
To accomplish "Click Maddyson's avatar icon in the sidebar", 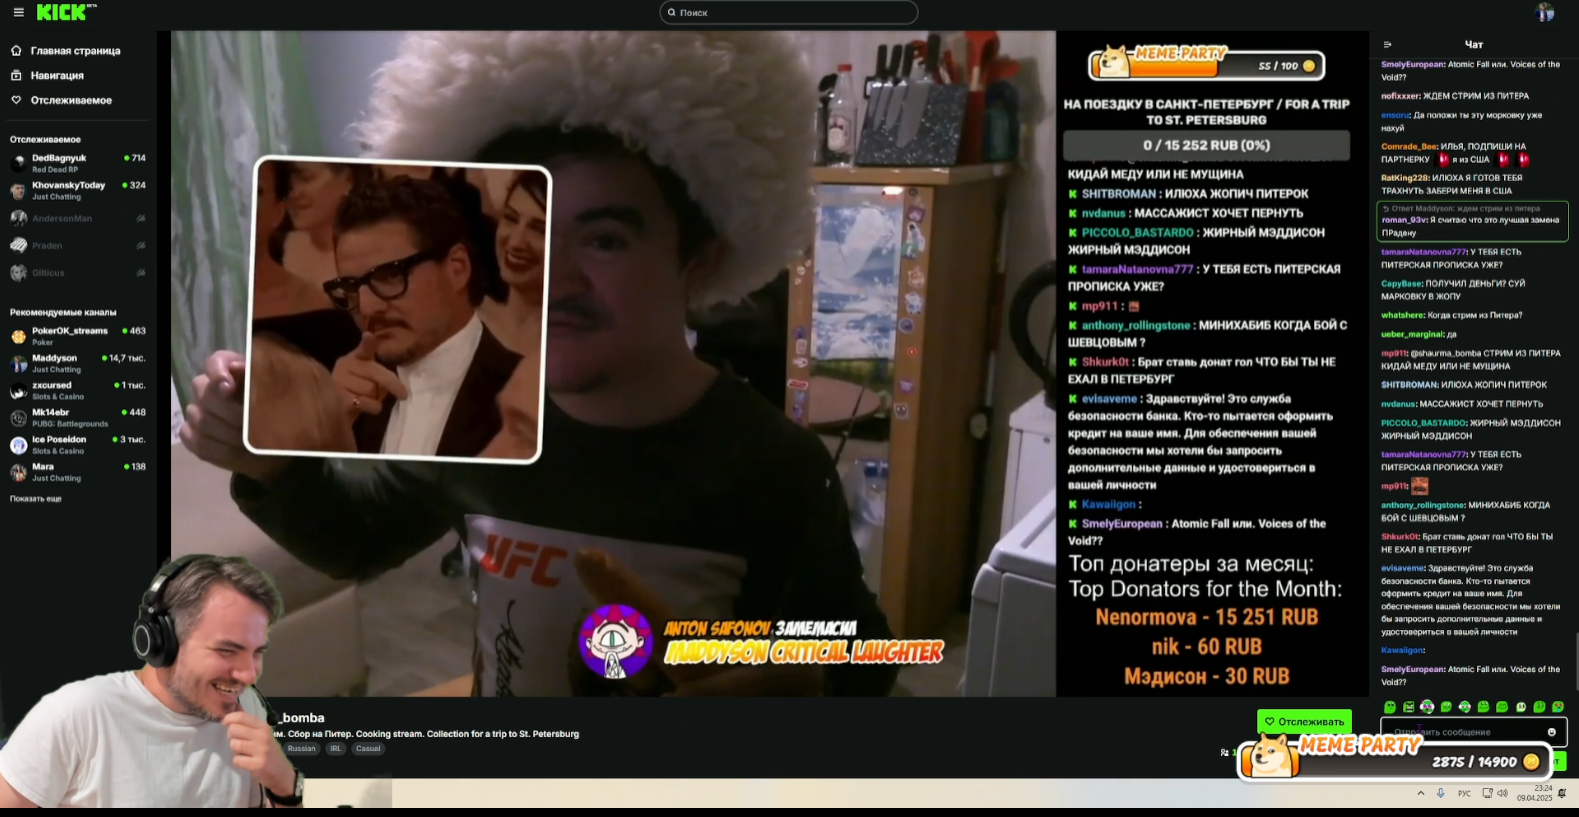I will coord(18,364).
